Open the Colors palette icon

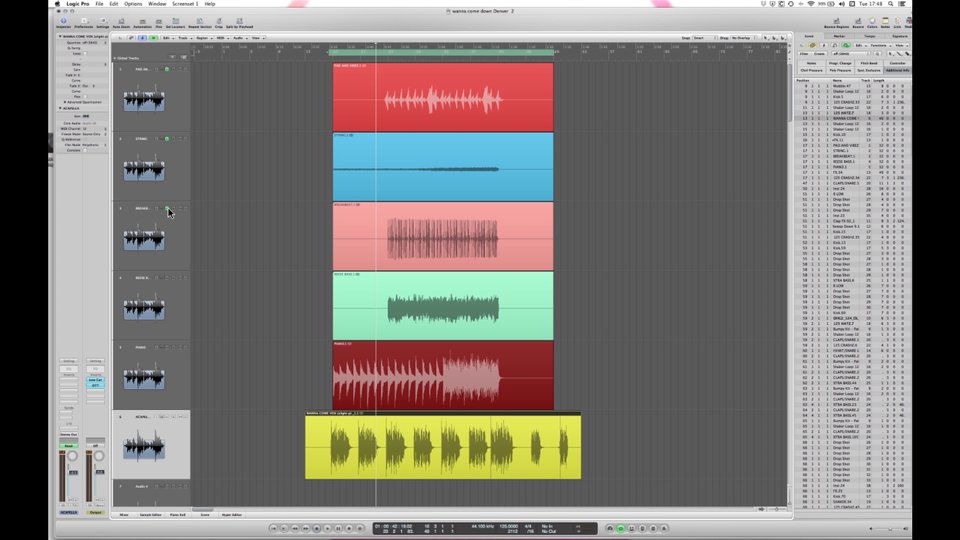pyautogui.click(x=872, y=23)
